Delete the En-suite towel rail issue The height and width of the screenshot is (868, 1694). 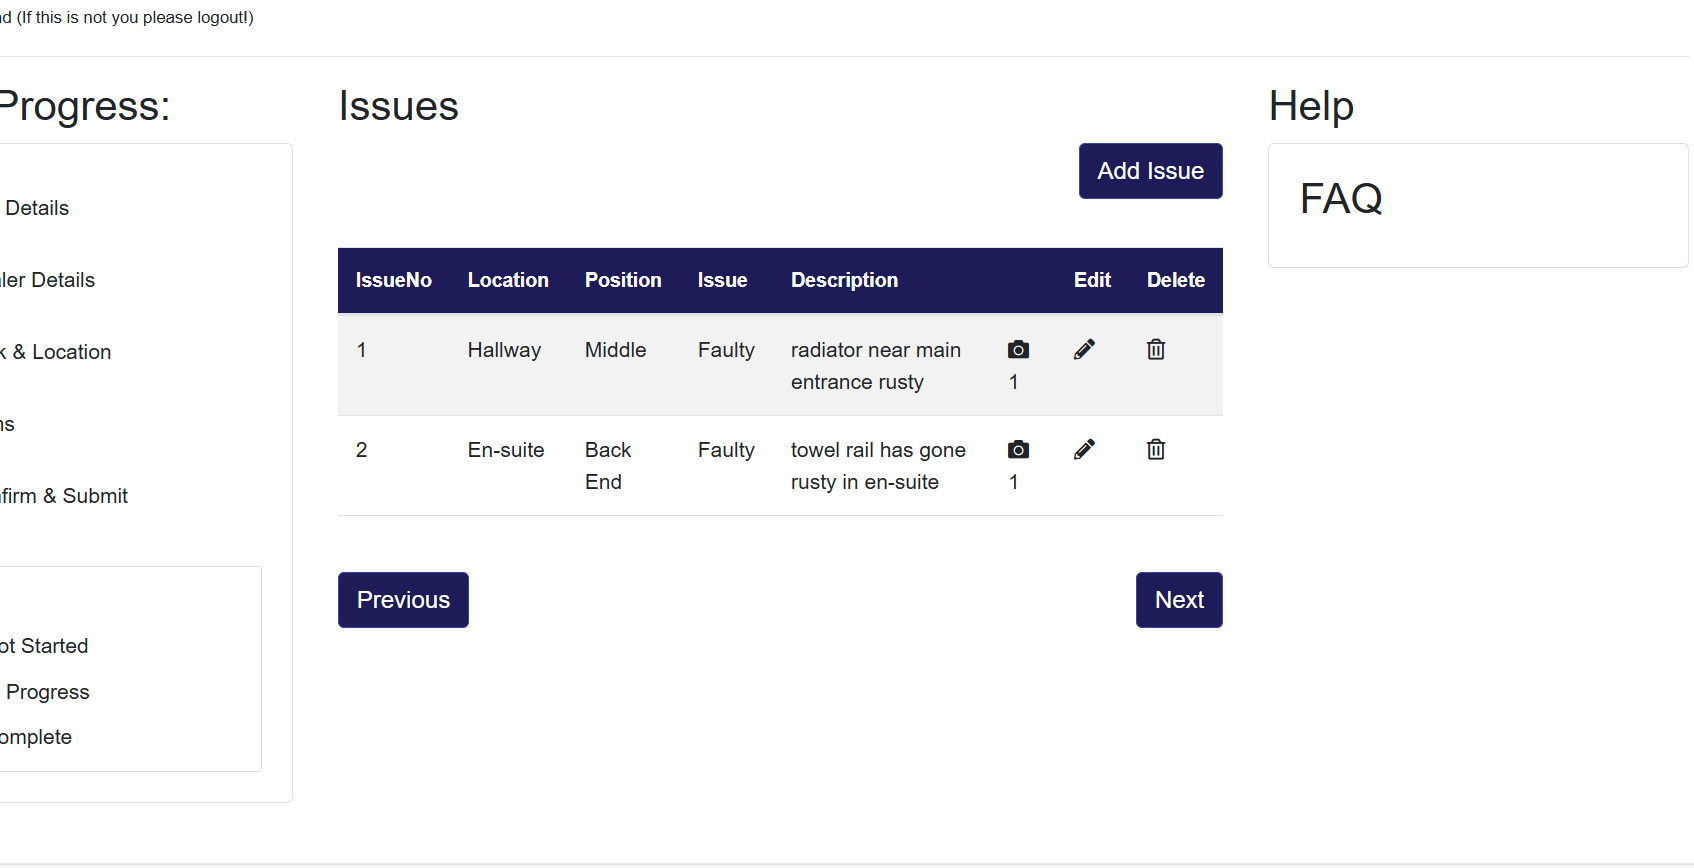1156,450
